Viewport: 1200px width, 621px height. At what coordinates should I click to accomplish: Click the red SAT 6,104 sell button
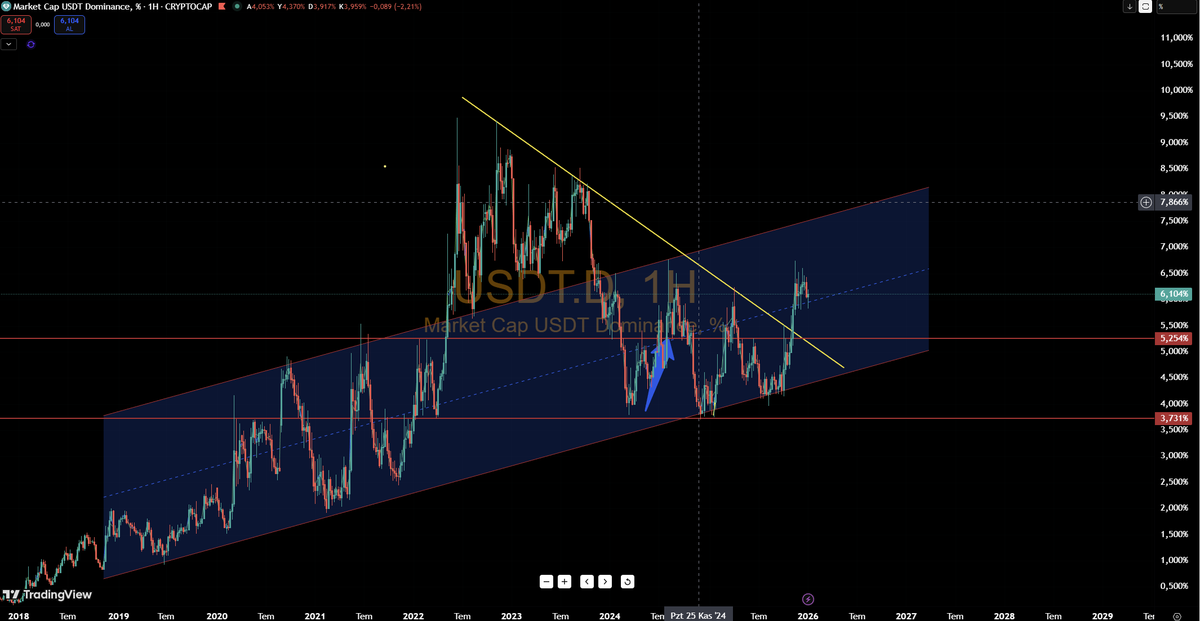pyautogui.click(x=14, y=24)
